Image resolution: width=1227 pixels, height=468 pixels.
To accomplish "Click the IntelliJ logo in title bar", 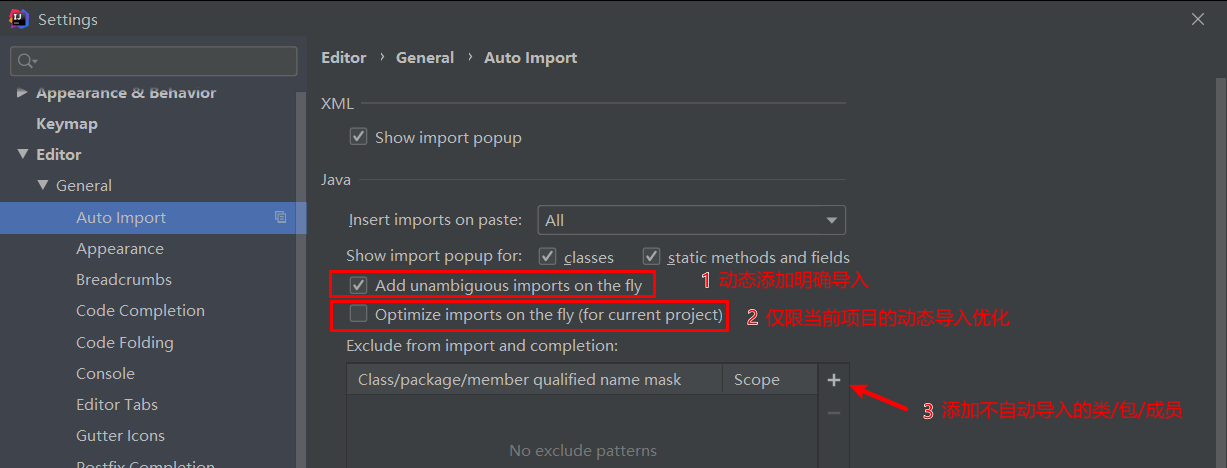I will point(18,19).
